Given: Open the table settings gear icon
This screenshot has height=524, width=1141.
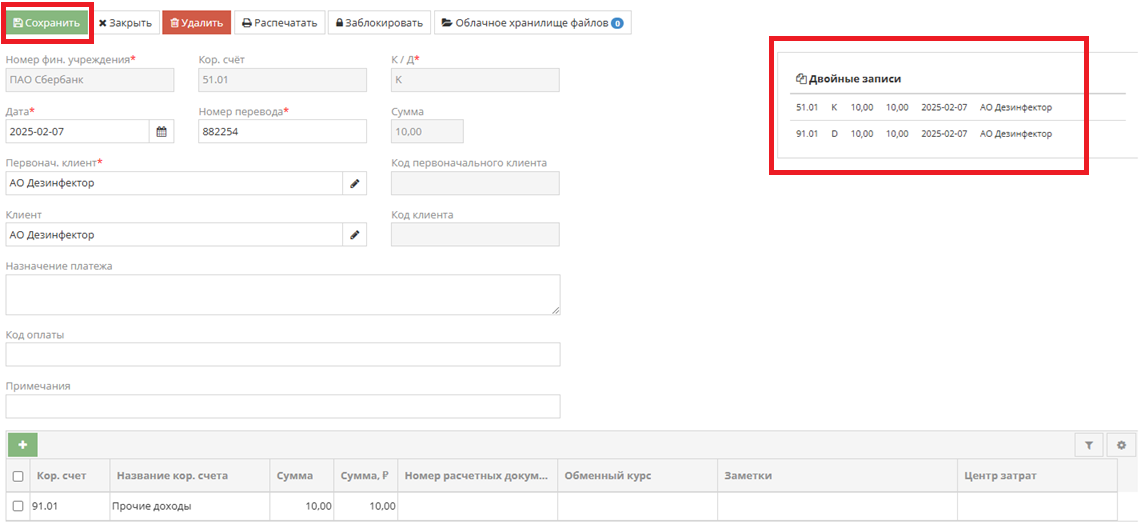Looking at the screenshot, I should coord(1121,445).
